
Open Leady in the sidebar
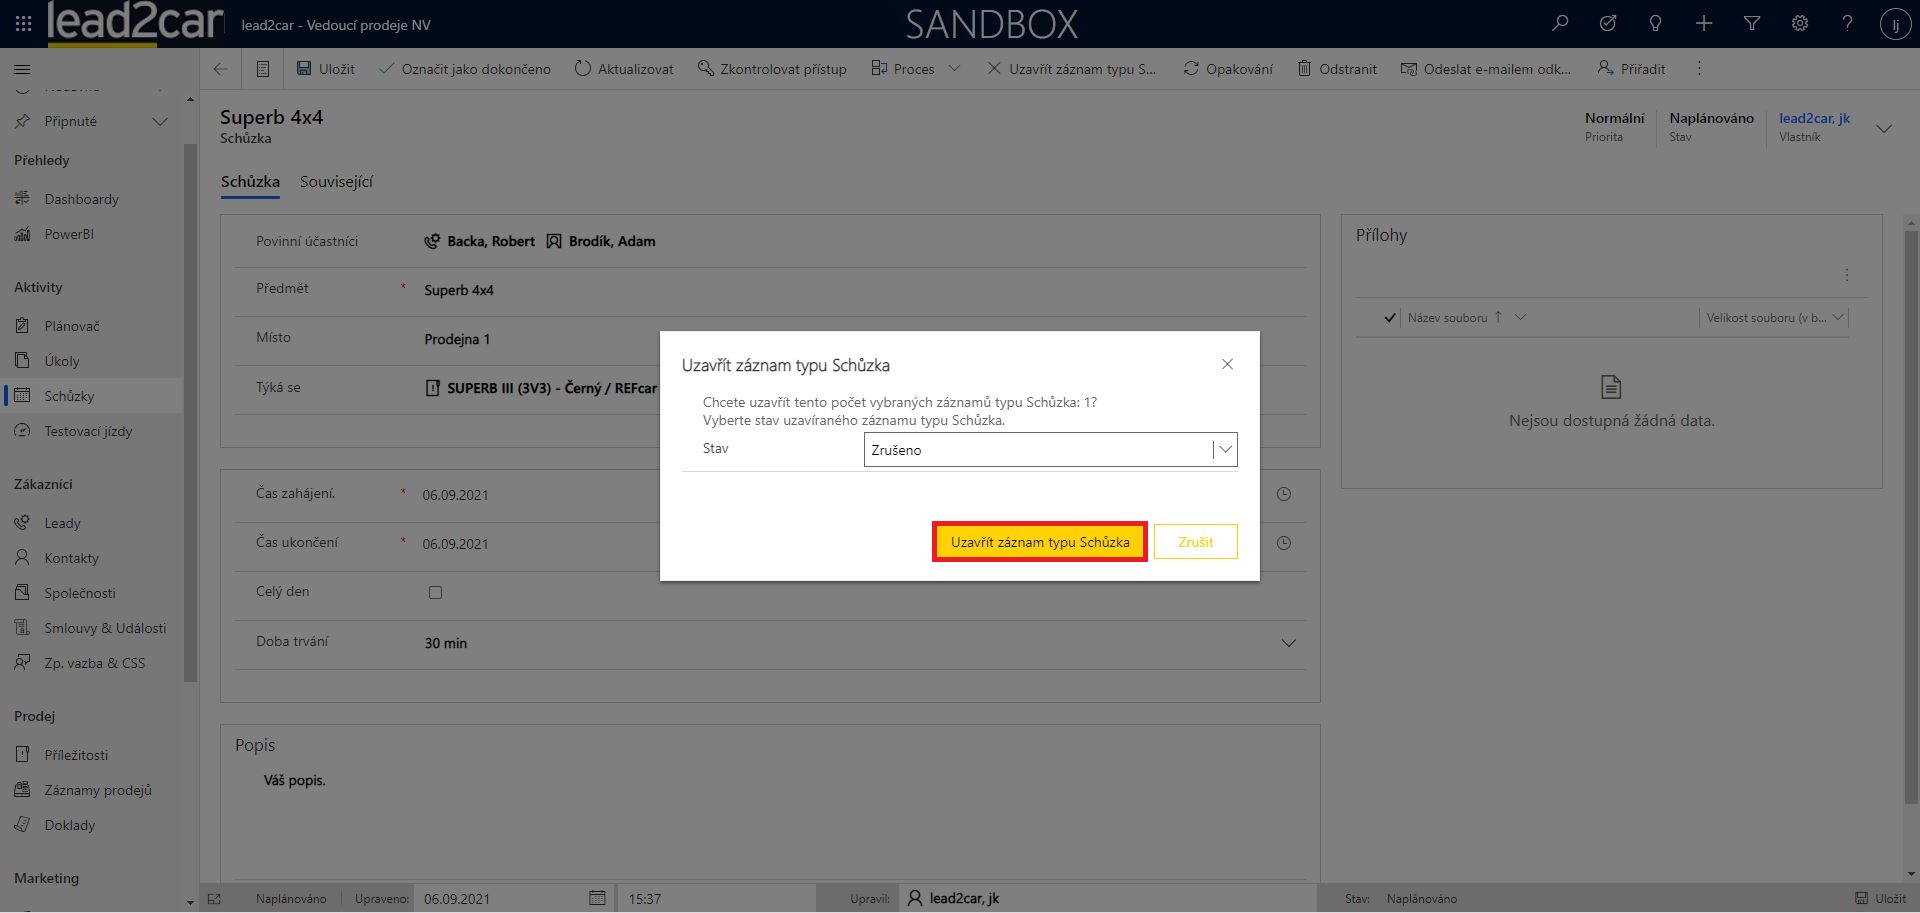[x=62, y=523]
